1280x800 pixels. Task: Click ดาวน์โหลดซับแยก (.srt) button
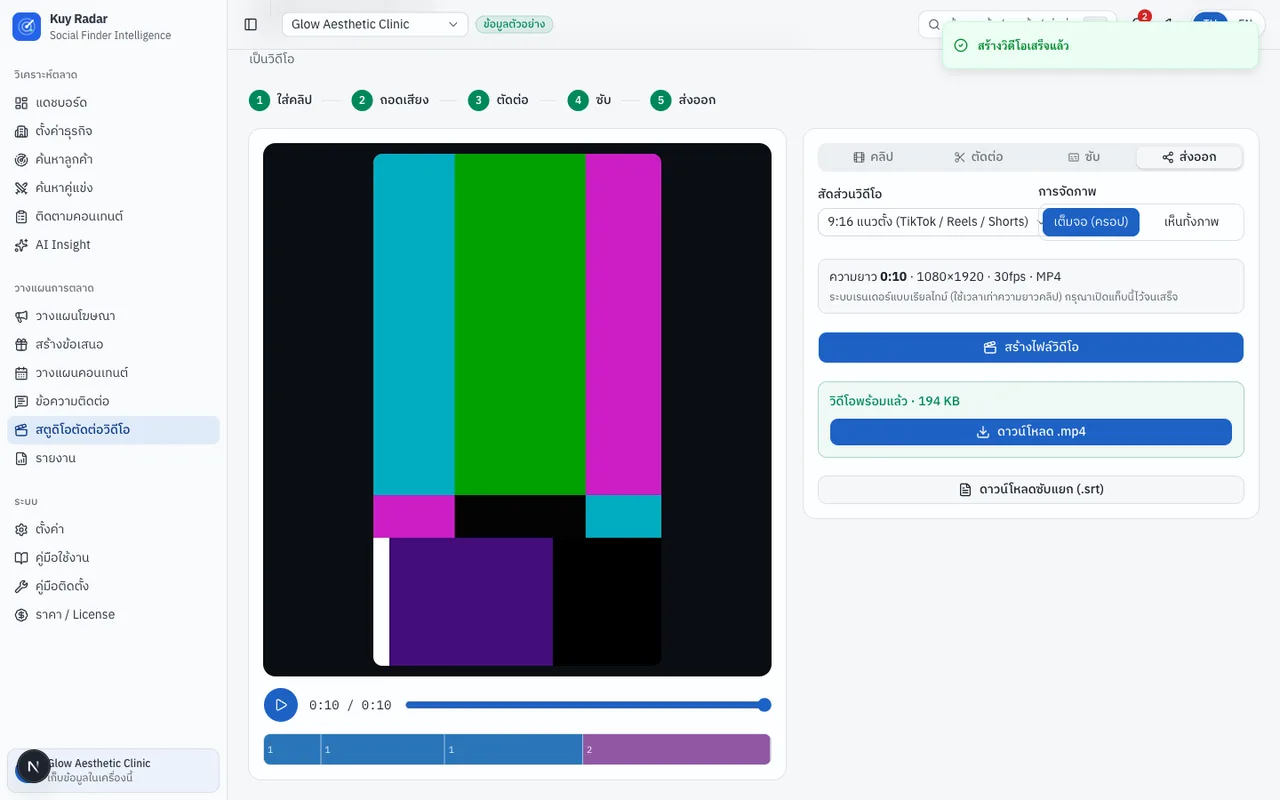click(x=1031, y=489)
